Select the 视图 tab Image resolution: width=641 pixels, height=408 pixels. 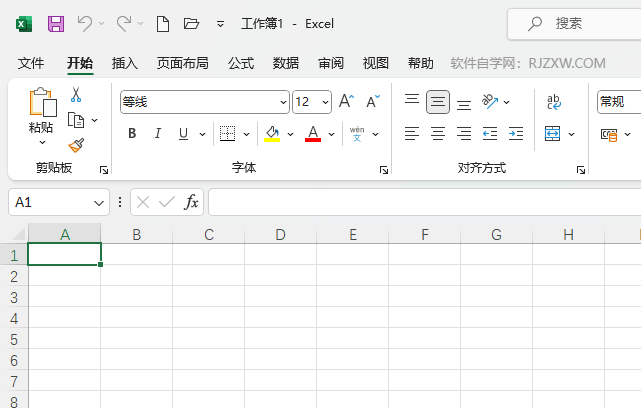[376, 63]
